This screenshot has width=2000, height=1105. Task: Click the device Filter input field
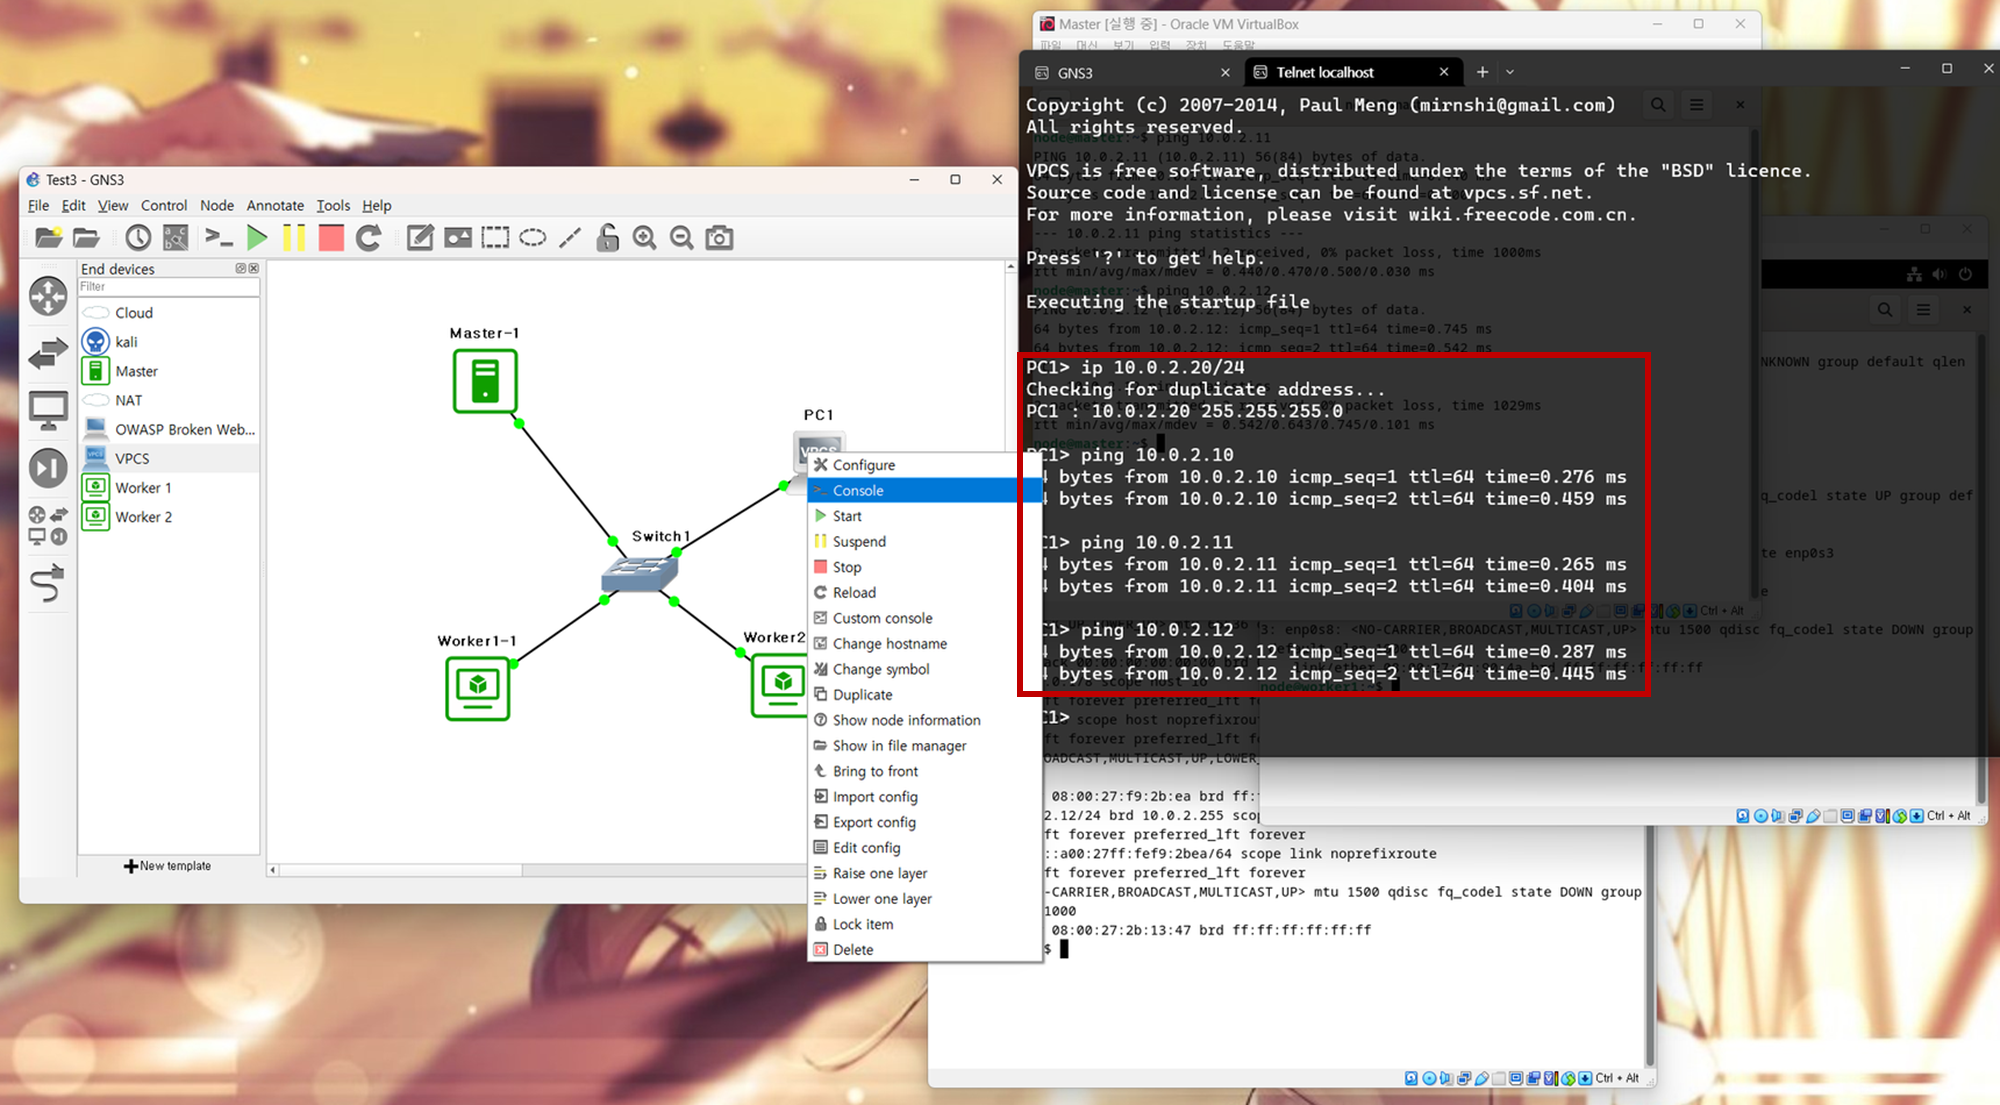tap(169, 287)
